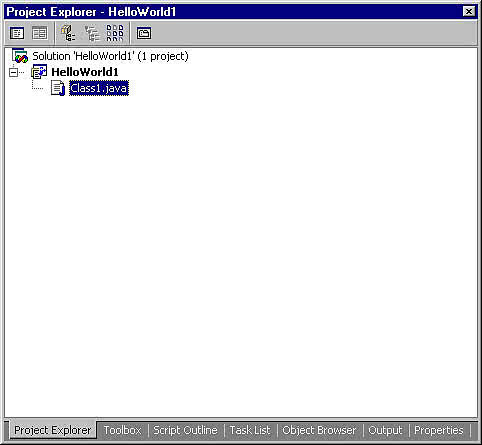Viewport: 482px width, 445px height.
Task: Click the Properties window toolbar icon
Action: [x=144, y=33]
